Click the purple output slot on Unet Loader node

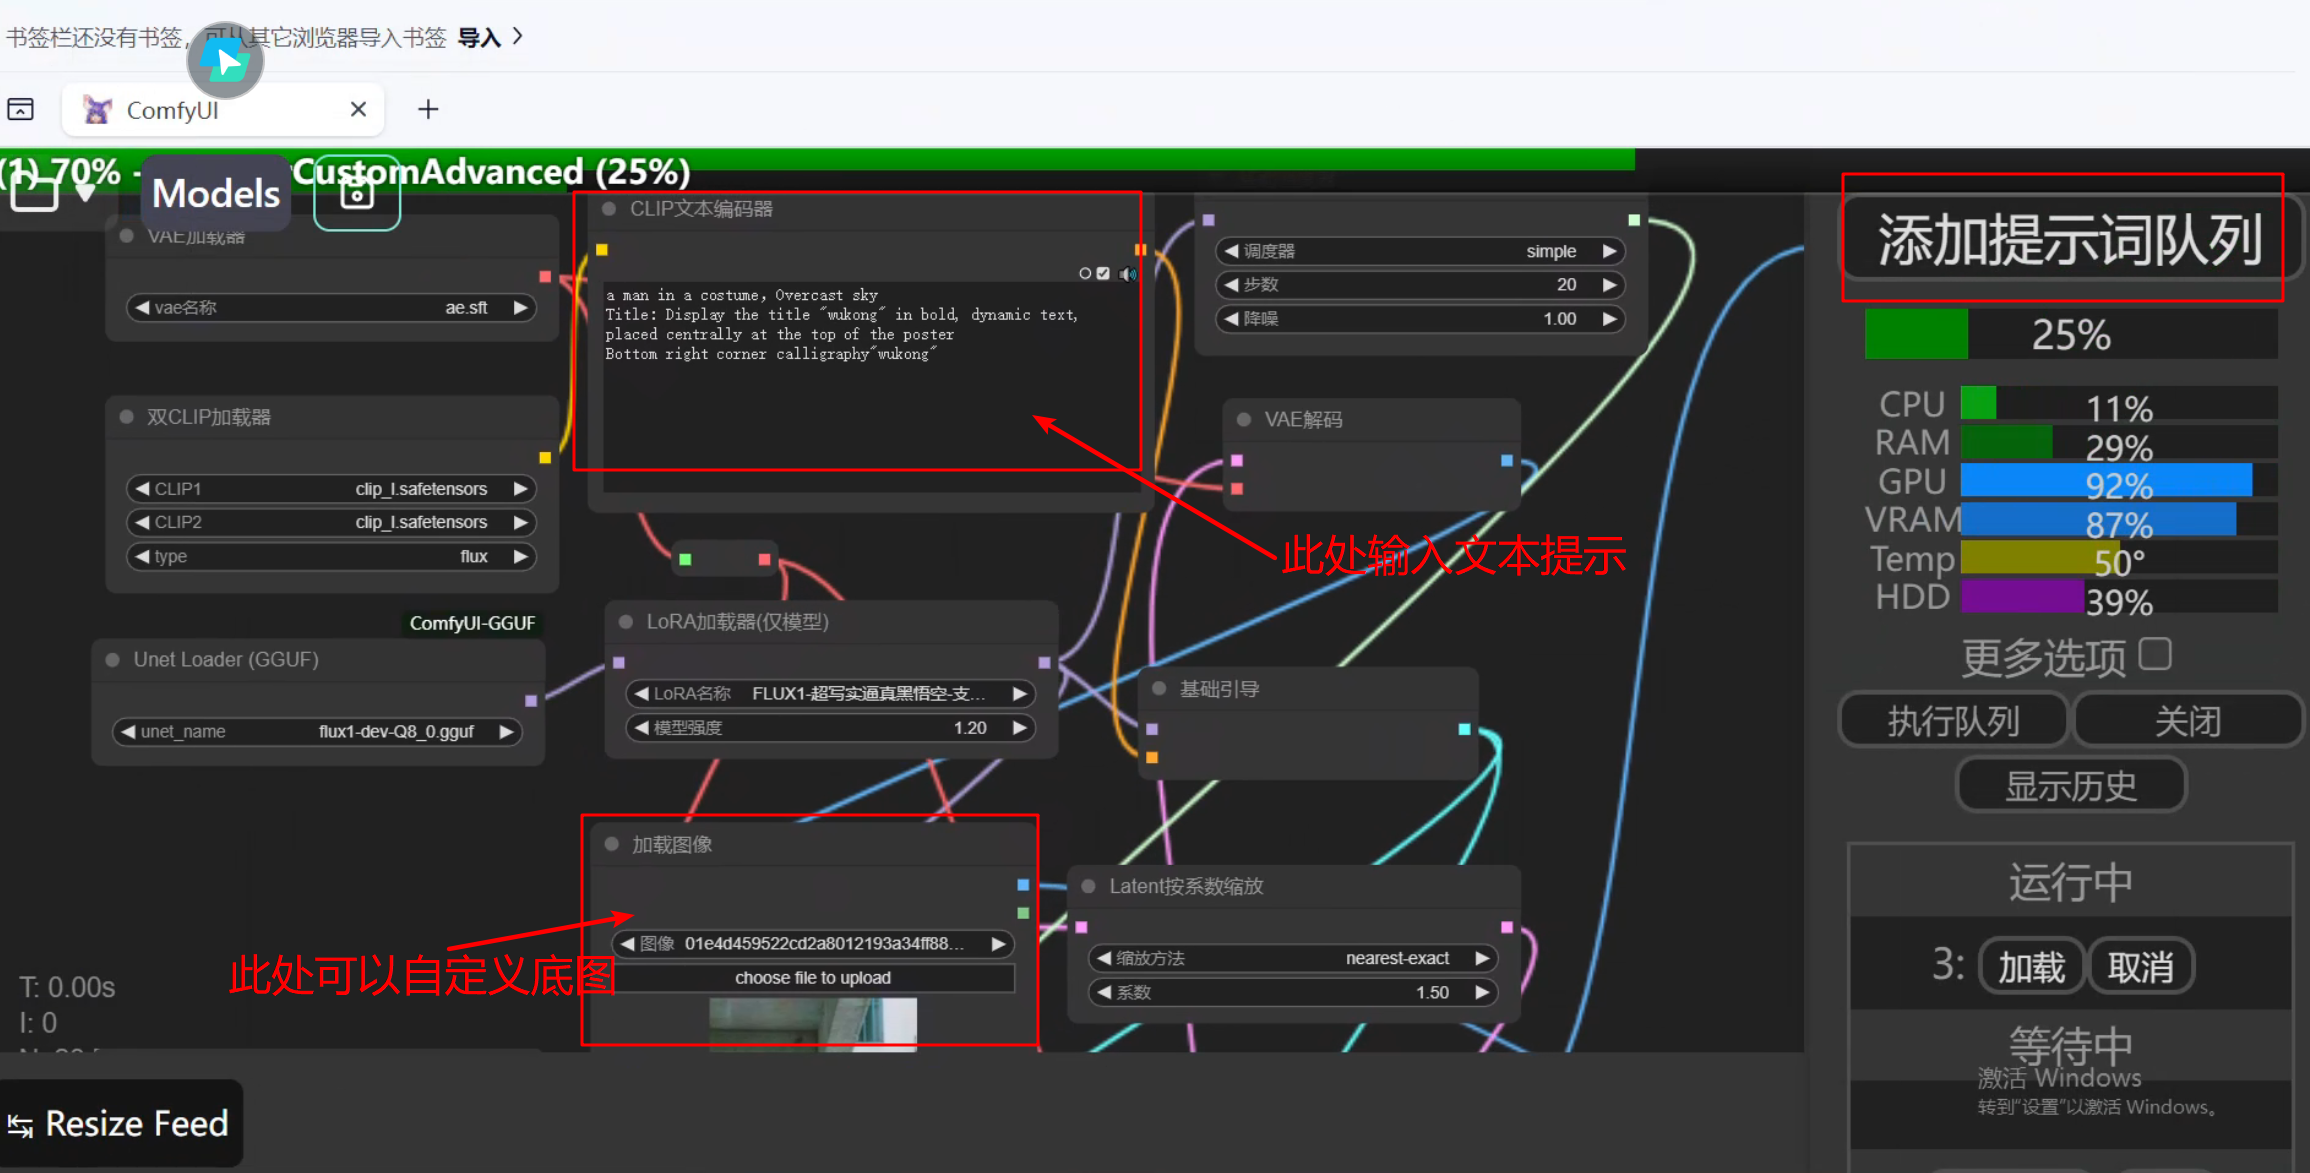point(531,700)
